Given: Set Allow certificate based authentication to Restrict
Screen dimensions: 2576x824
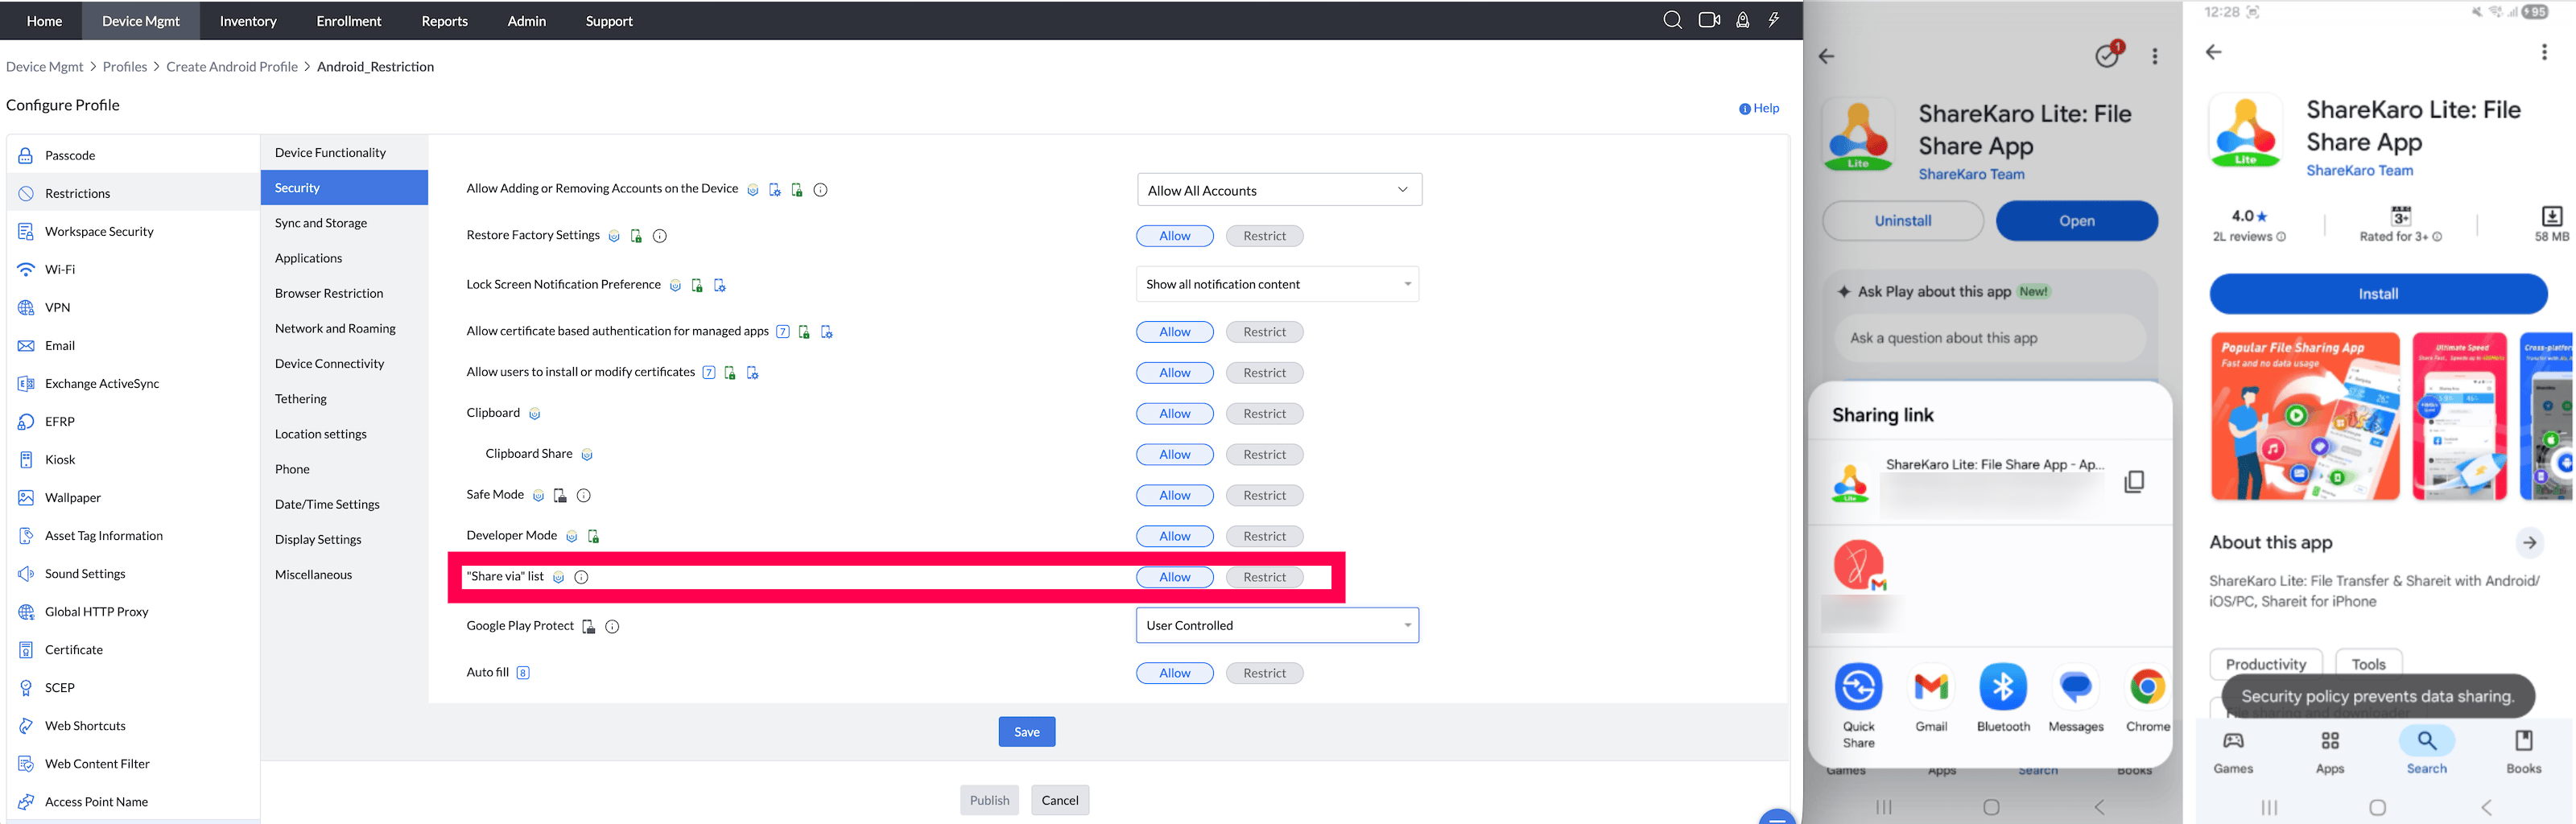Looking at the screenshot, I should [1265, 332].
